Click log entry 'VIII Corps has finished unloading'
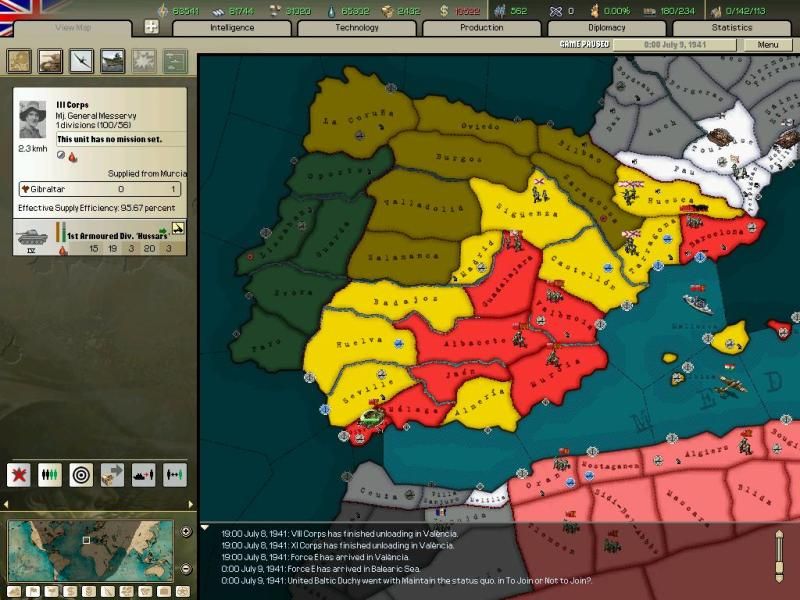Screen dimensions: 800x600 tap(339, 534)
